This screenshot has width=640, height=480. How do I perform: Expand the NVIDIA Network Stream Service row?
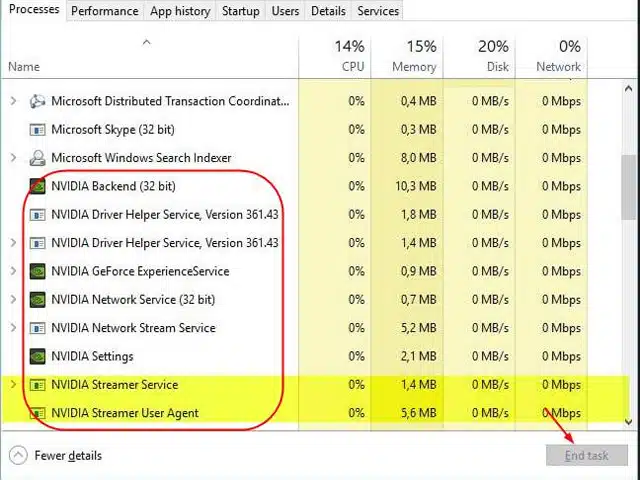[13, 328]
